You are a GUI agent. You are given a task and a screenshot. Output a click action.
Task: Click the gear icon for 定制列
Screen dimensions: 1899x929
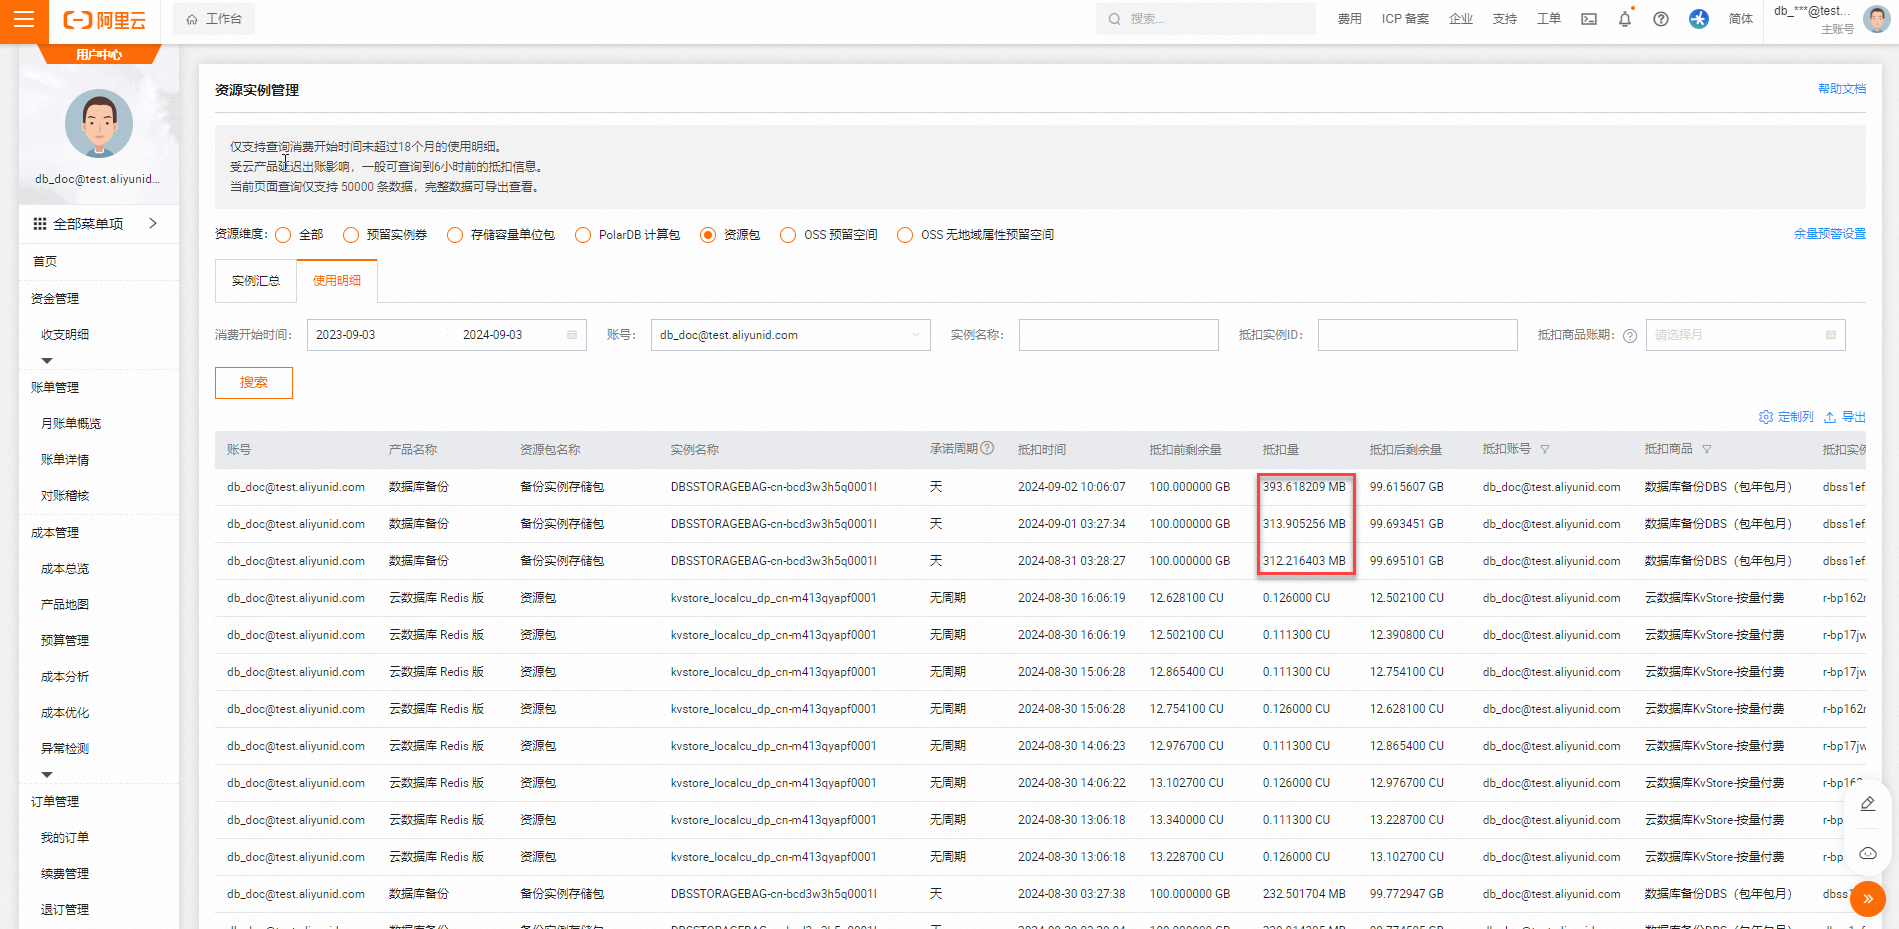pos(1766,417)
